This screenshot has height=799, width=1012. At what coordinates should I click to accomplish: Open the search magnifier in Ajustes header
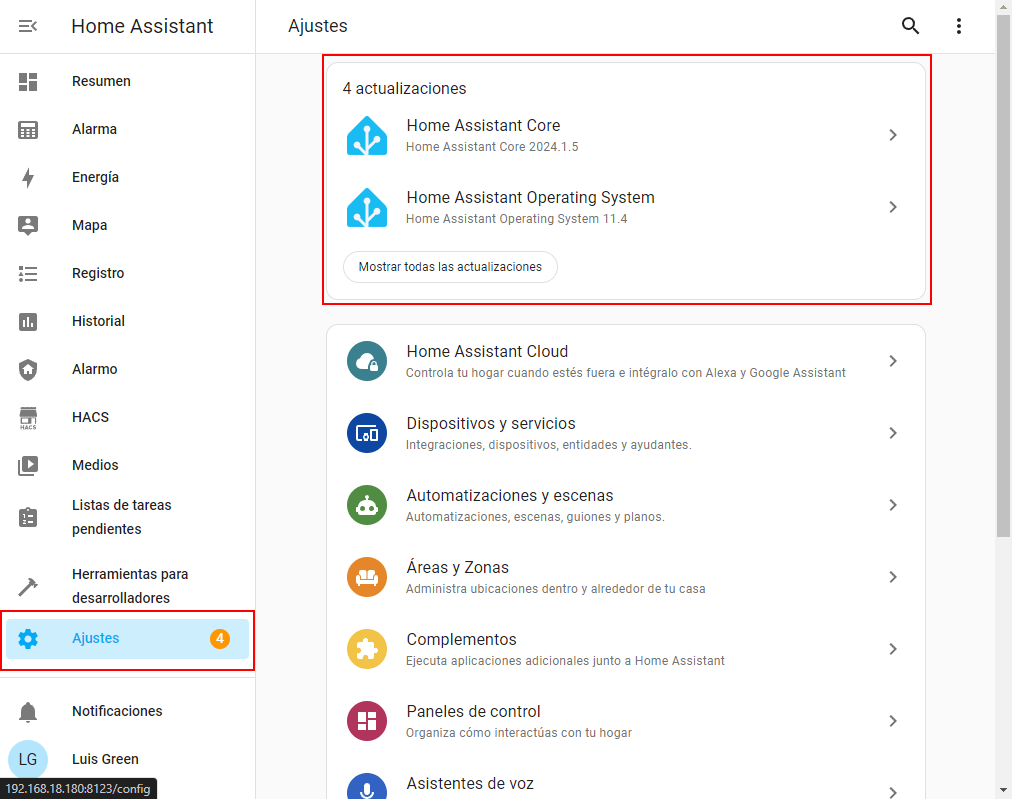(x=910, y=26)
